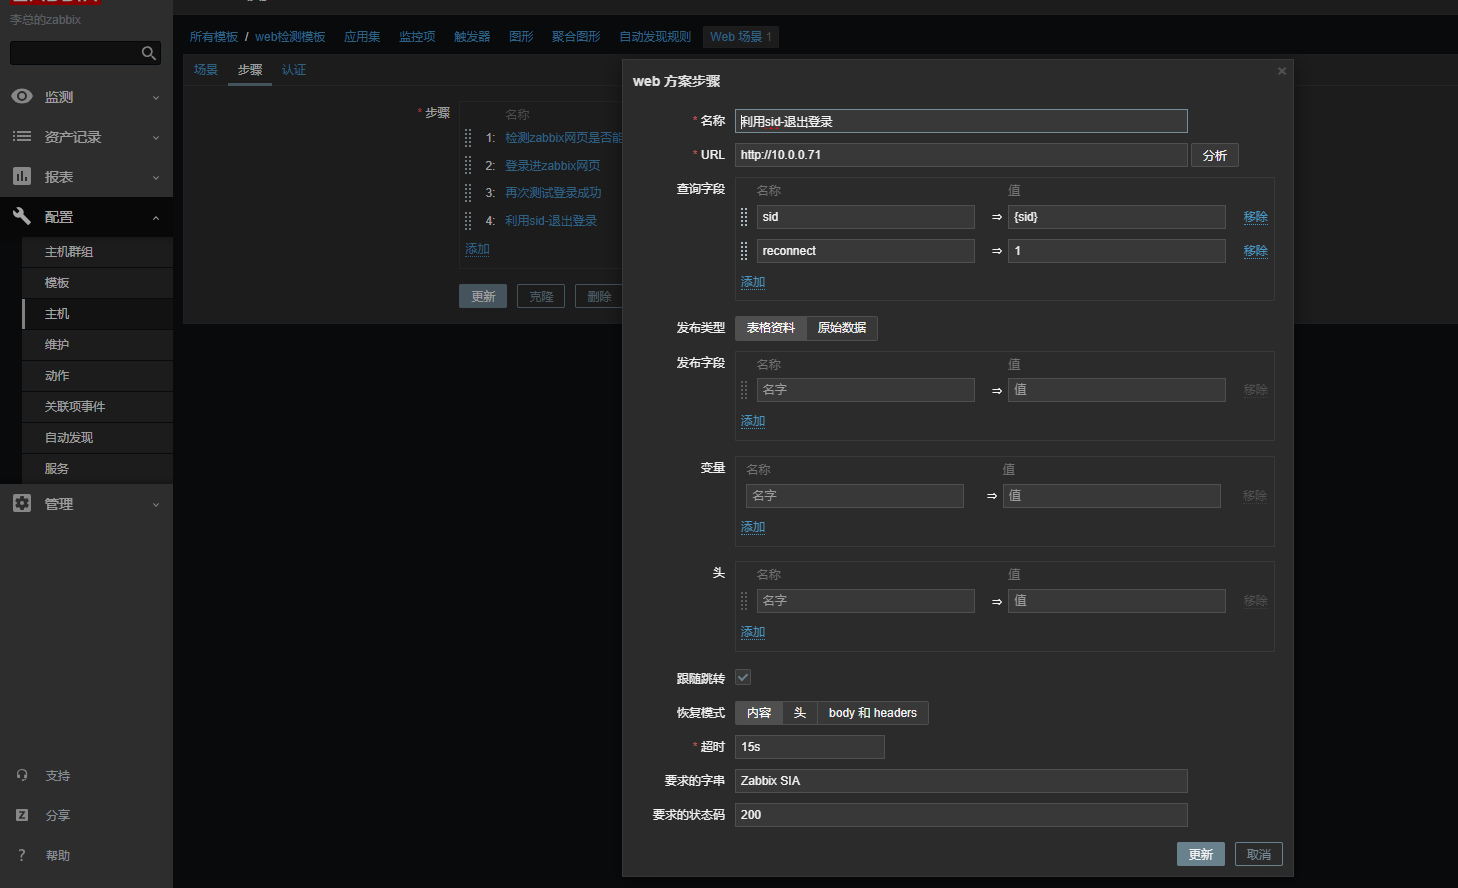This screenshot has height=888, width=1458.
Task: Click 更新 button on background page
Action: point(483,296)
